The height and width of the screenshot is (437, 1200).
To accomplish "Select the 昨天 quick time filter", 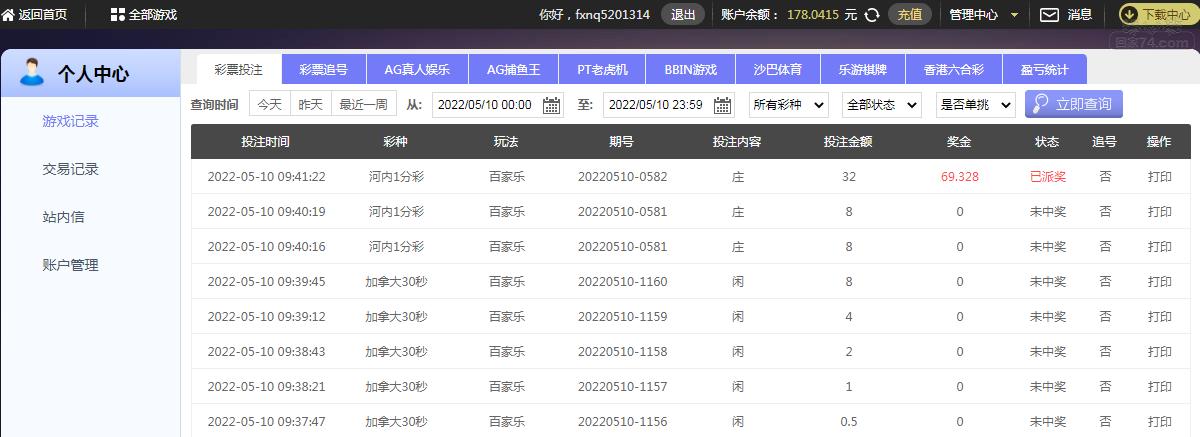I will (x=310, y=104).
